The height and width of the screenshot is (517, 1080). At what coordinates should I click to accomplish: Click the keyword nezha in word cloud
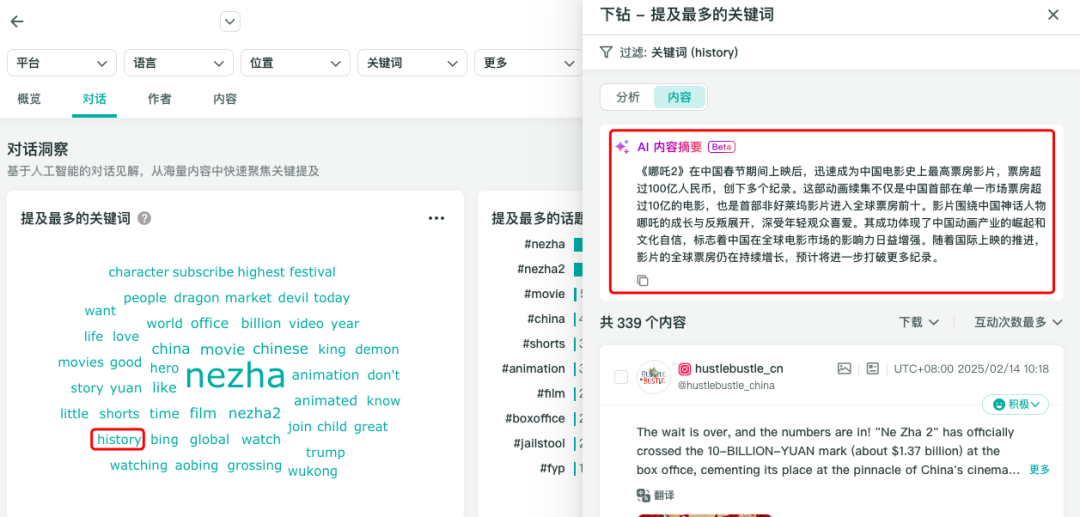236,376
